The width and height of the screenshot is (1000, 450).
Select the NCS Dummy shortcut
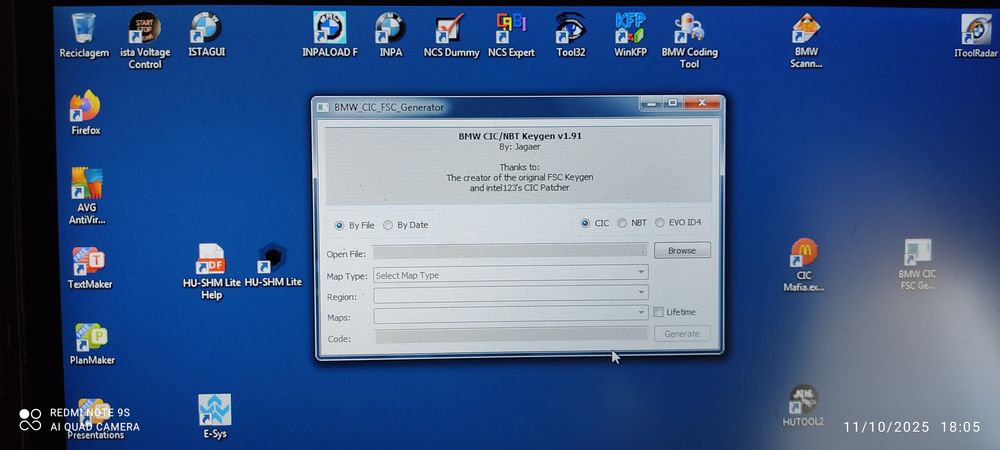(x=451, y=35)
